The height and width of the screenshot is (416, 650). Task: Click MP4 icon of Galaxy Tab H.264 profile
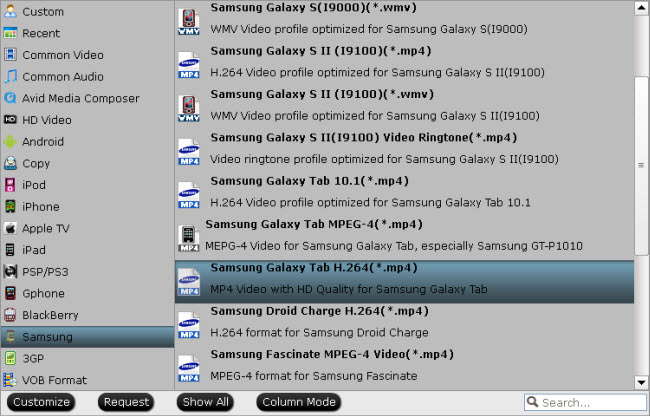point(189,282)
